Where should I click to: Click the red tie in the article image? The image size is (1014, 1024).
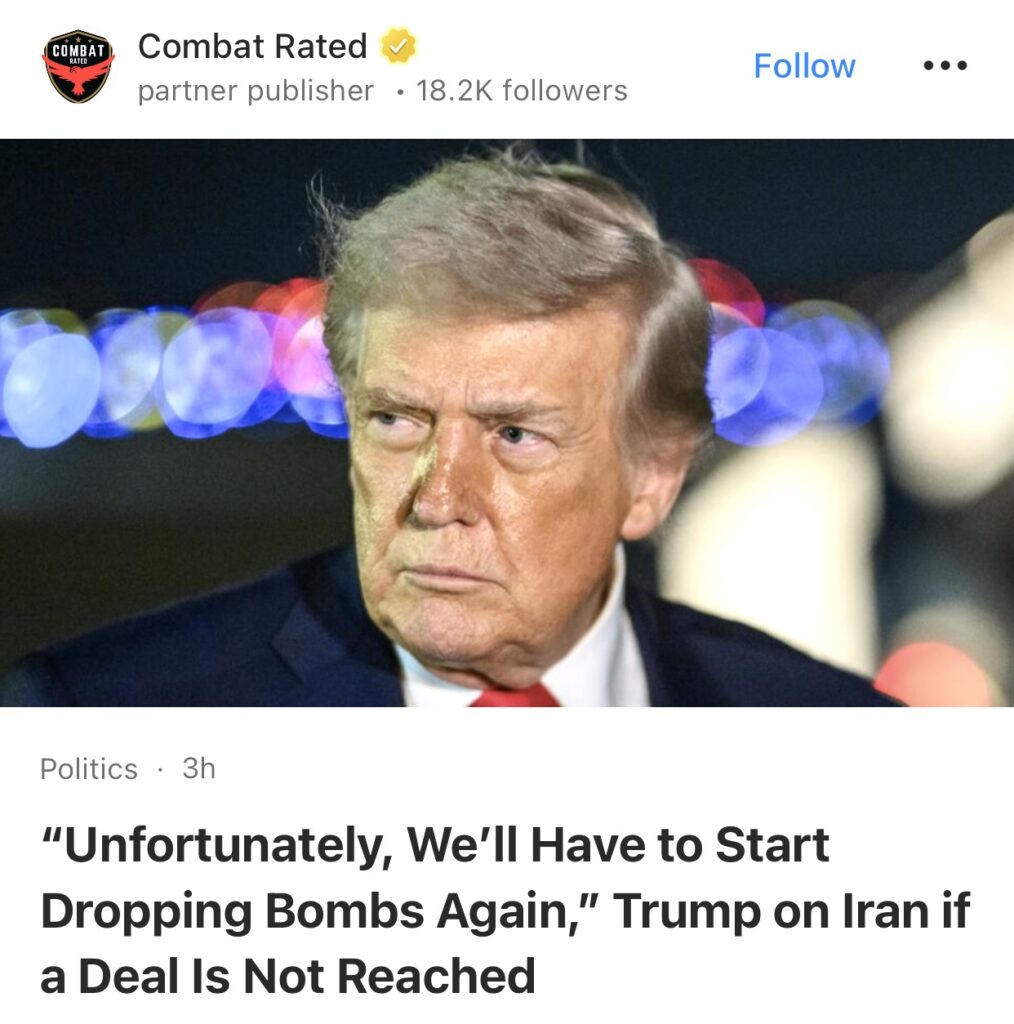515,696
